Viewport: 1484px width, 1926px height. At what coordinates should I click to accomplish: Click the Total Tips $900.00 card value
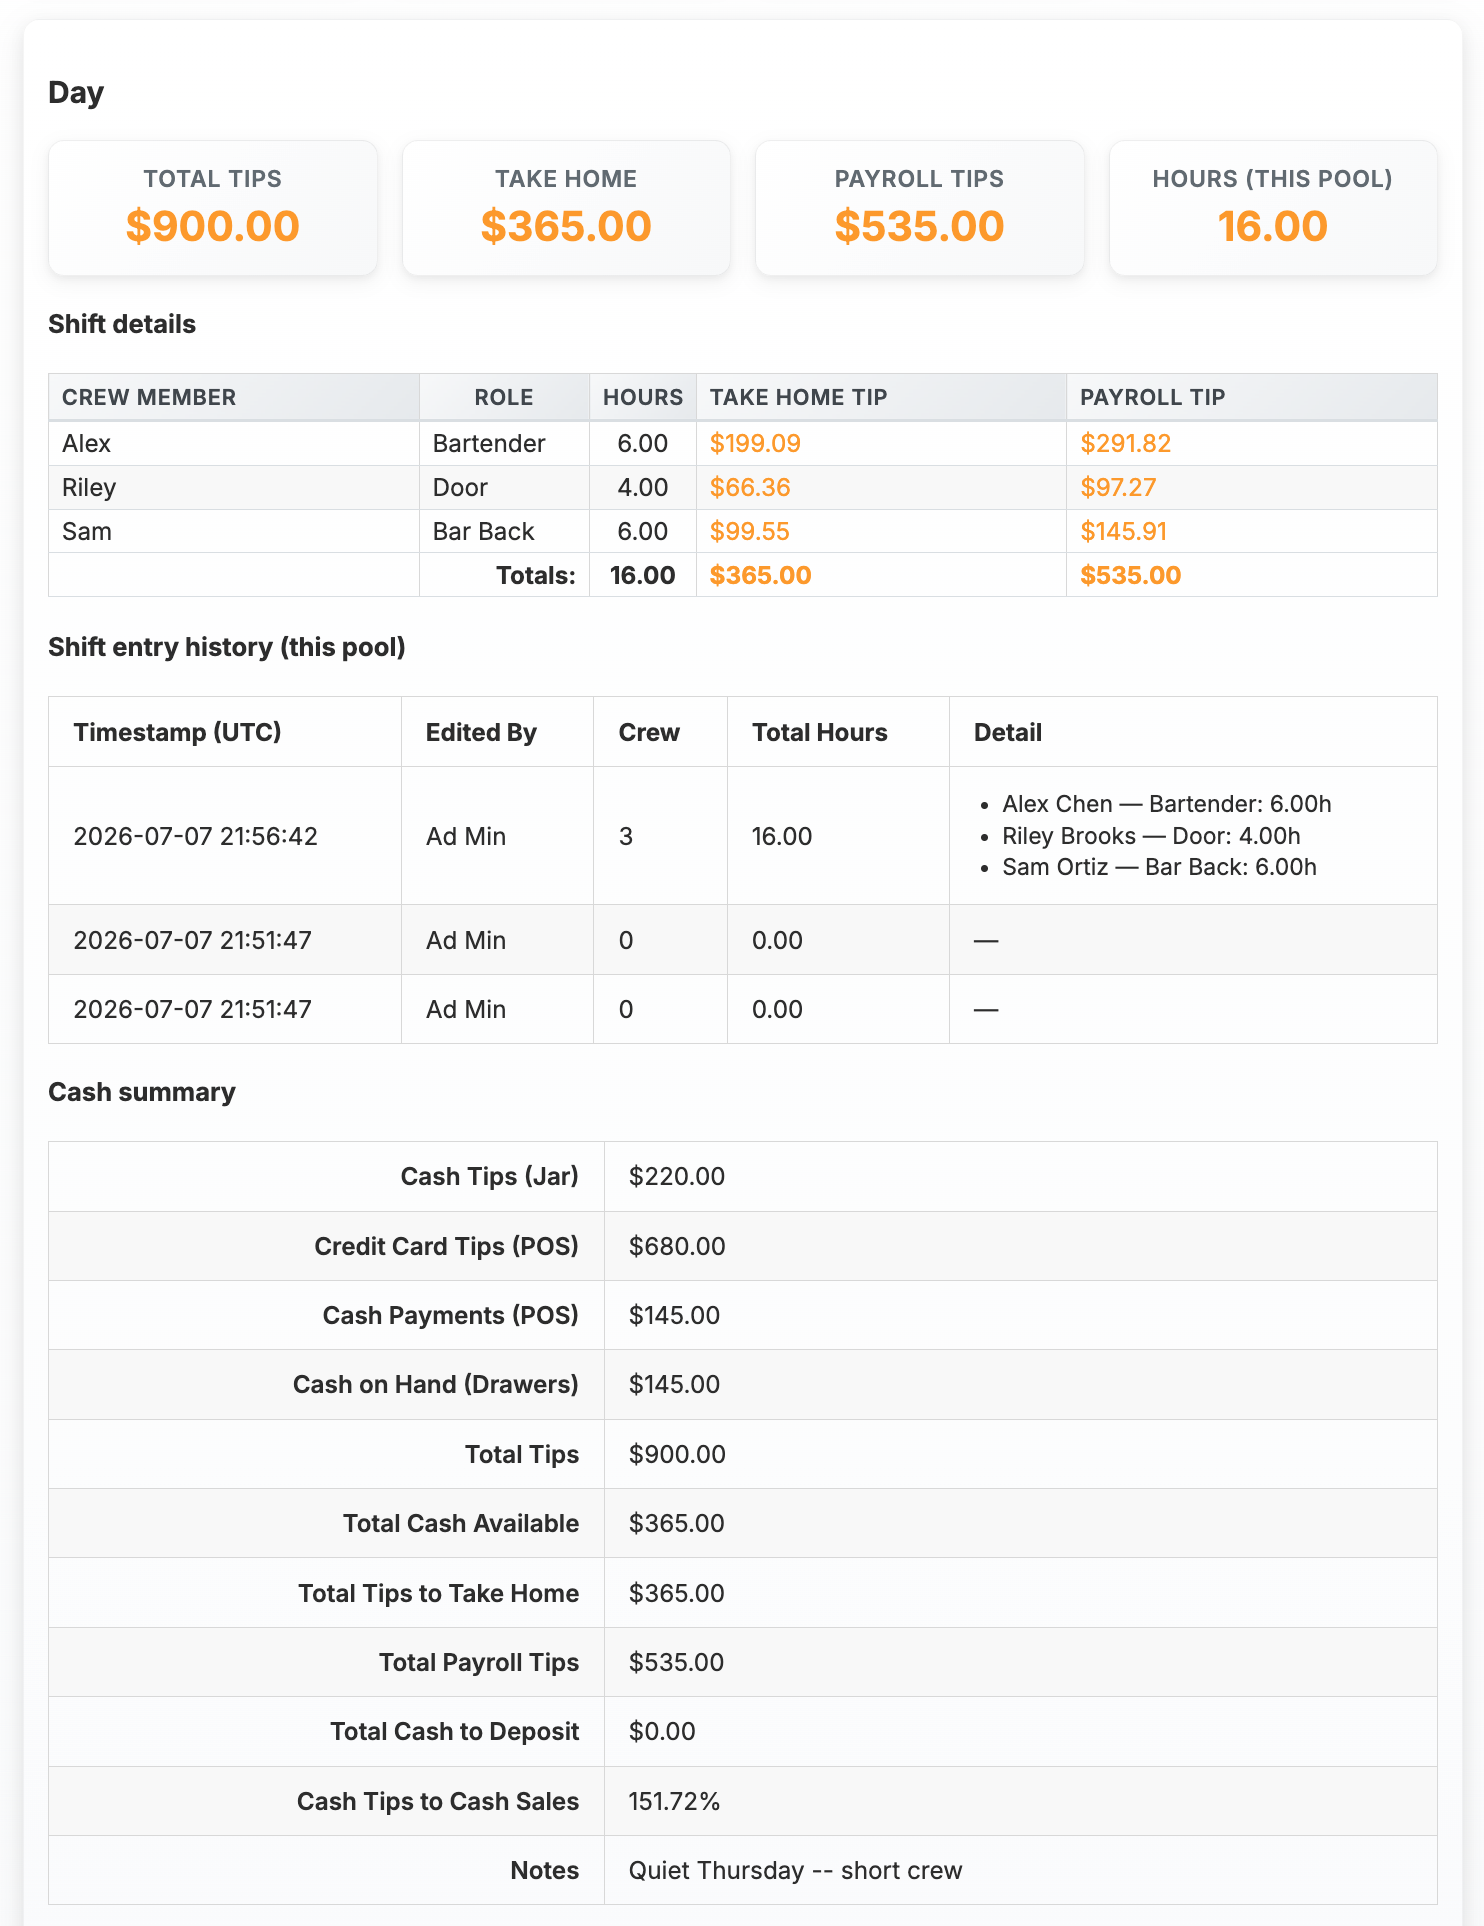[x=212, y=226]
